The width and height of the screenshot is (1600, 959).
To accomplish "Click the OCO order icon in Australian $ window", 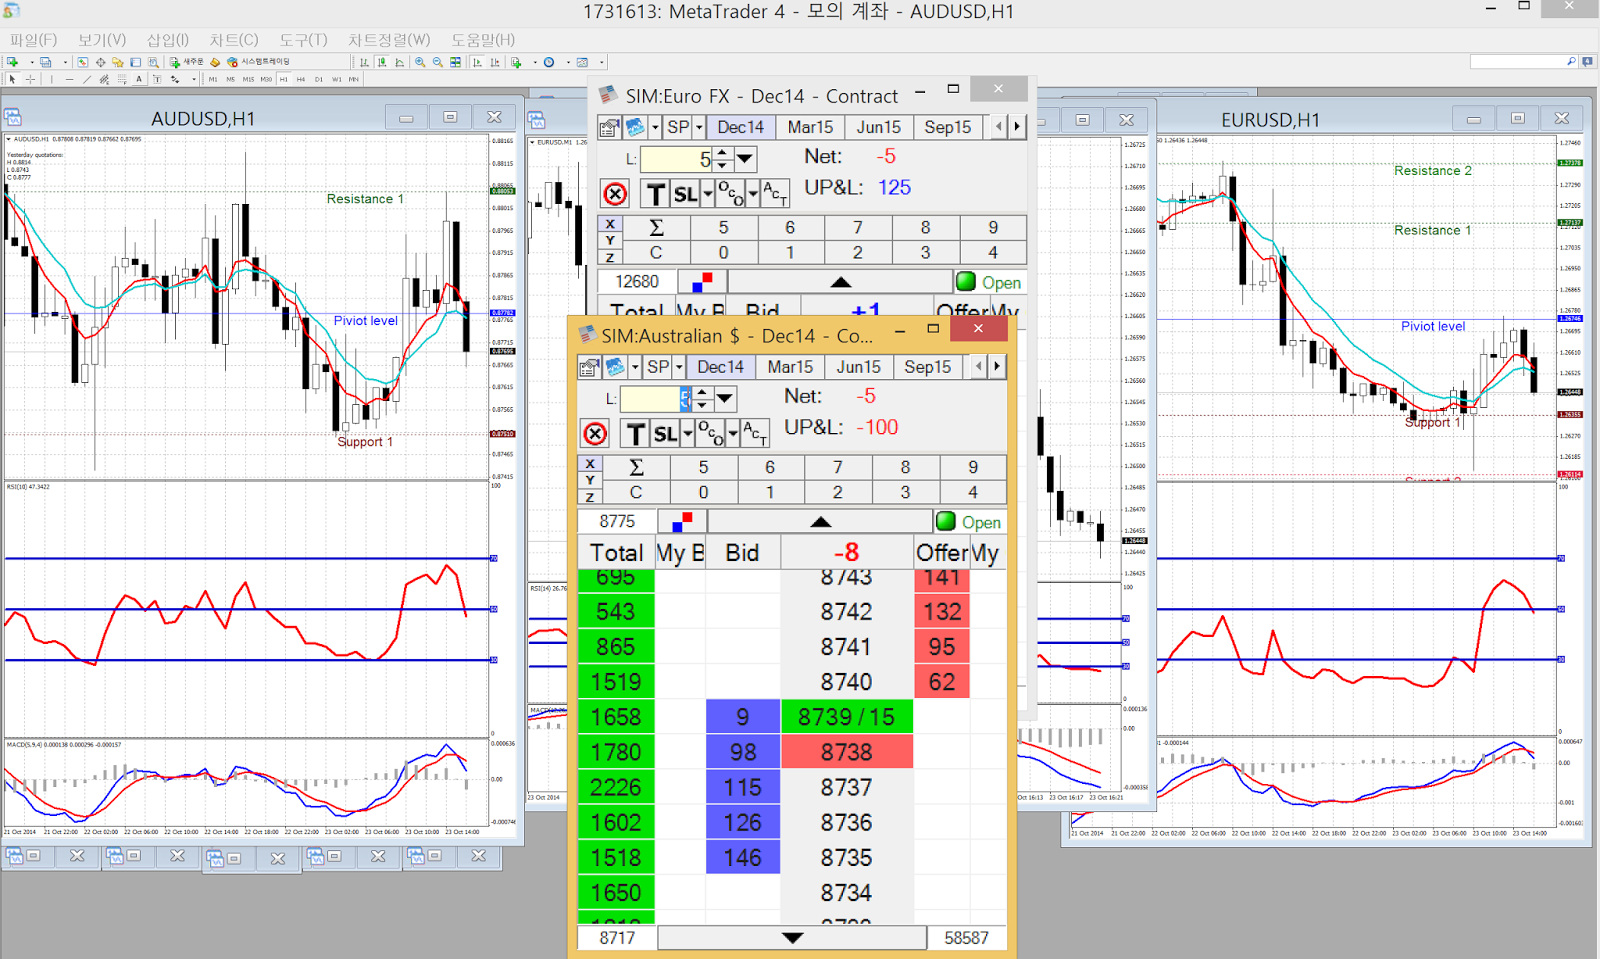I will pos(711,434).
